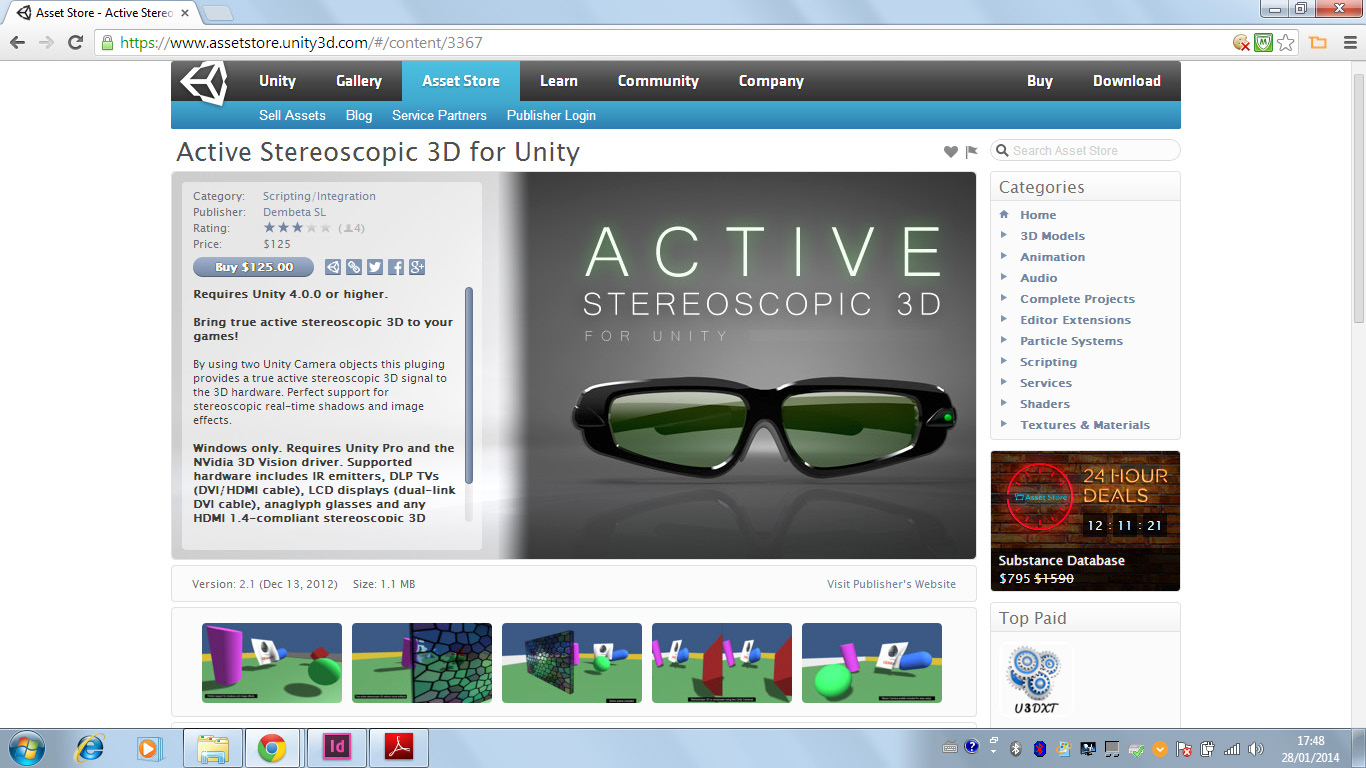The height and width of the screenshot is (768, 1366).
Task: Share this asset on Twitter
Action: point(375,267)
